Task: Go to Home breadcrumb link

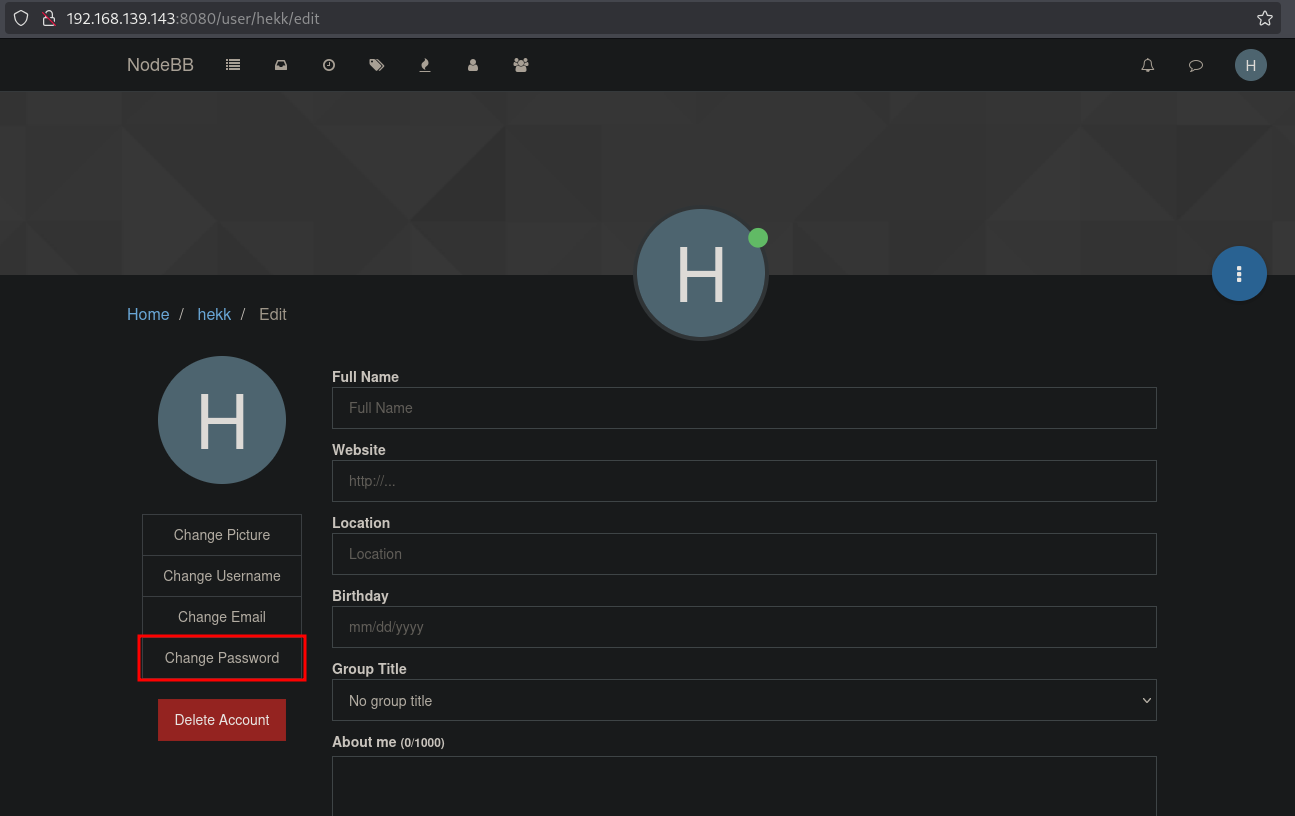Action: 148,314
